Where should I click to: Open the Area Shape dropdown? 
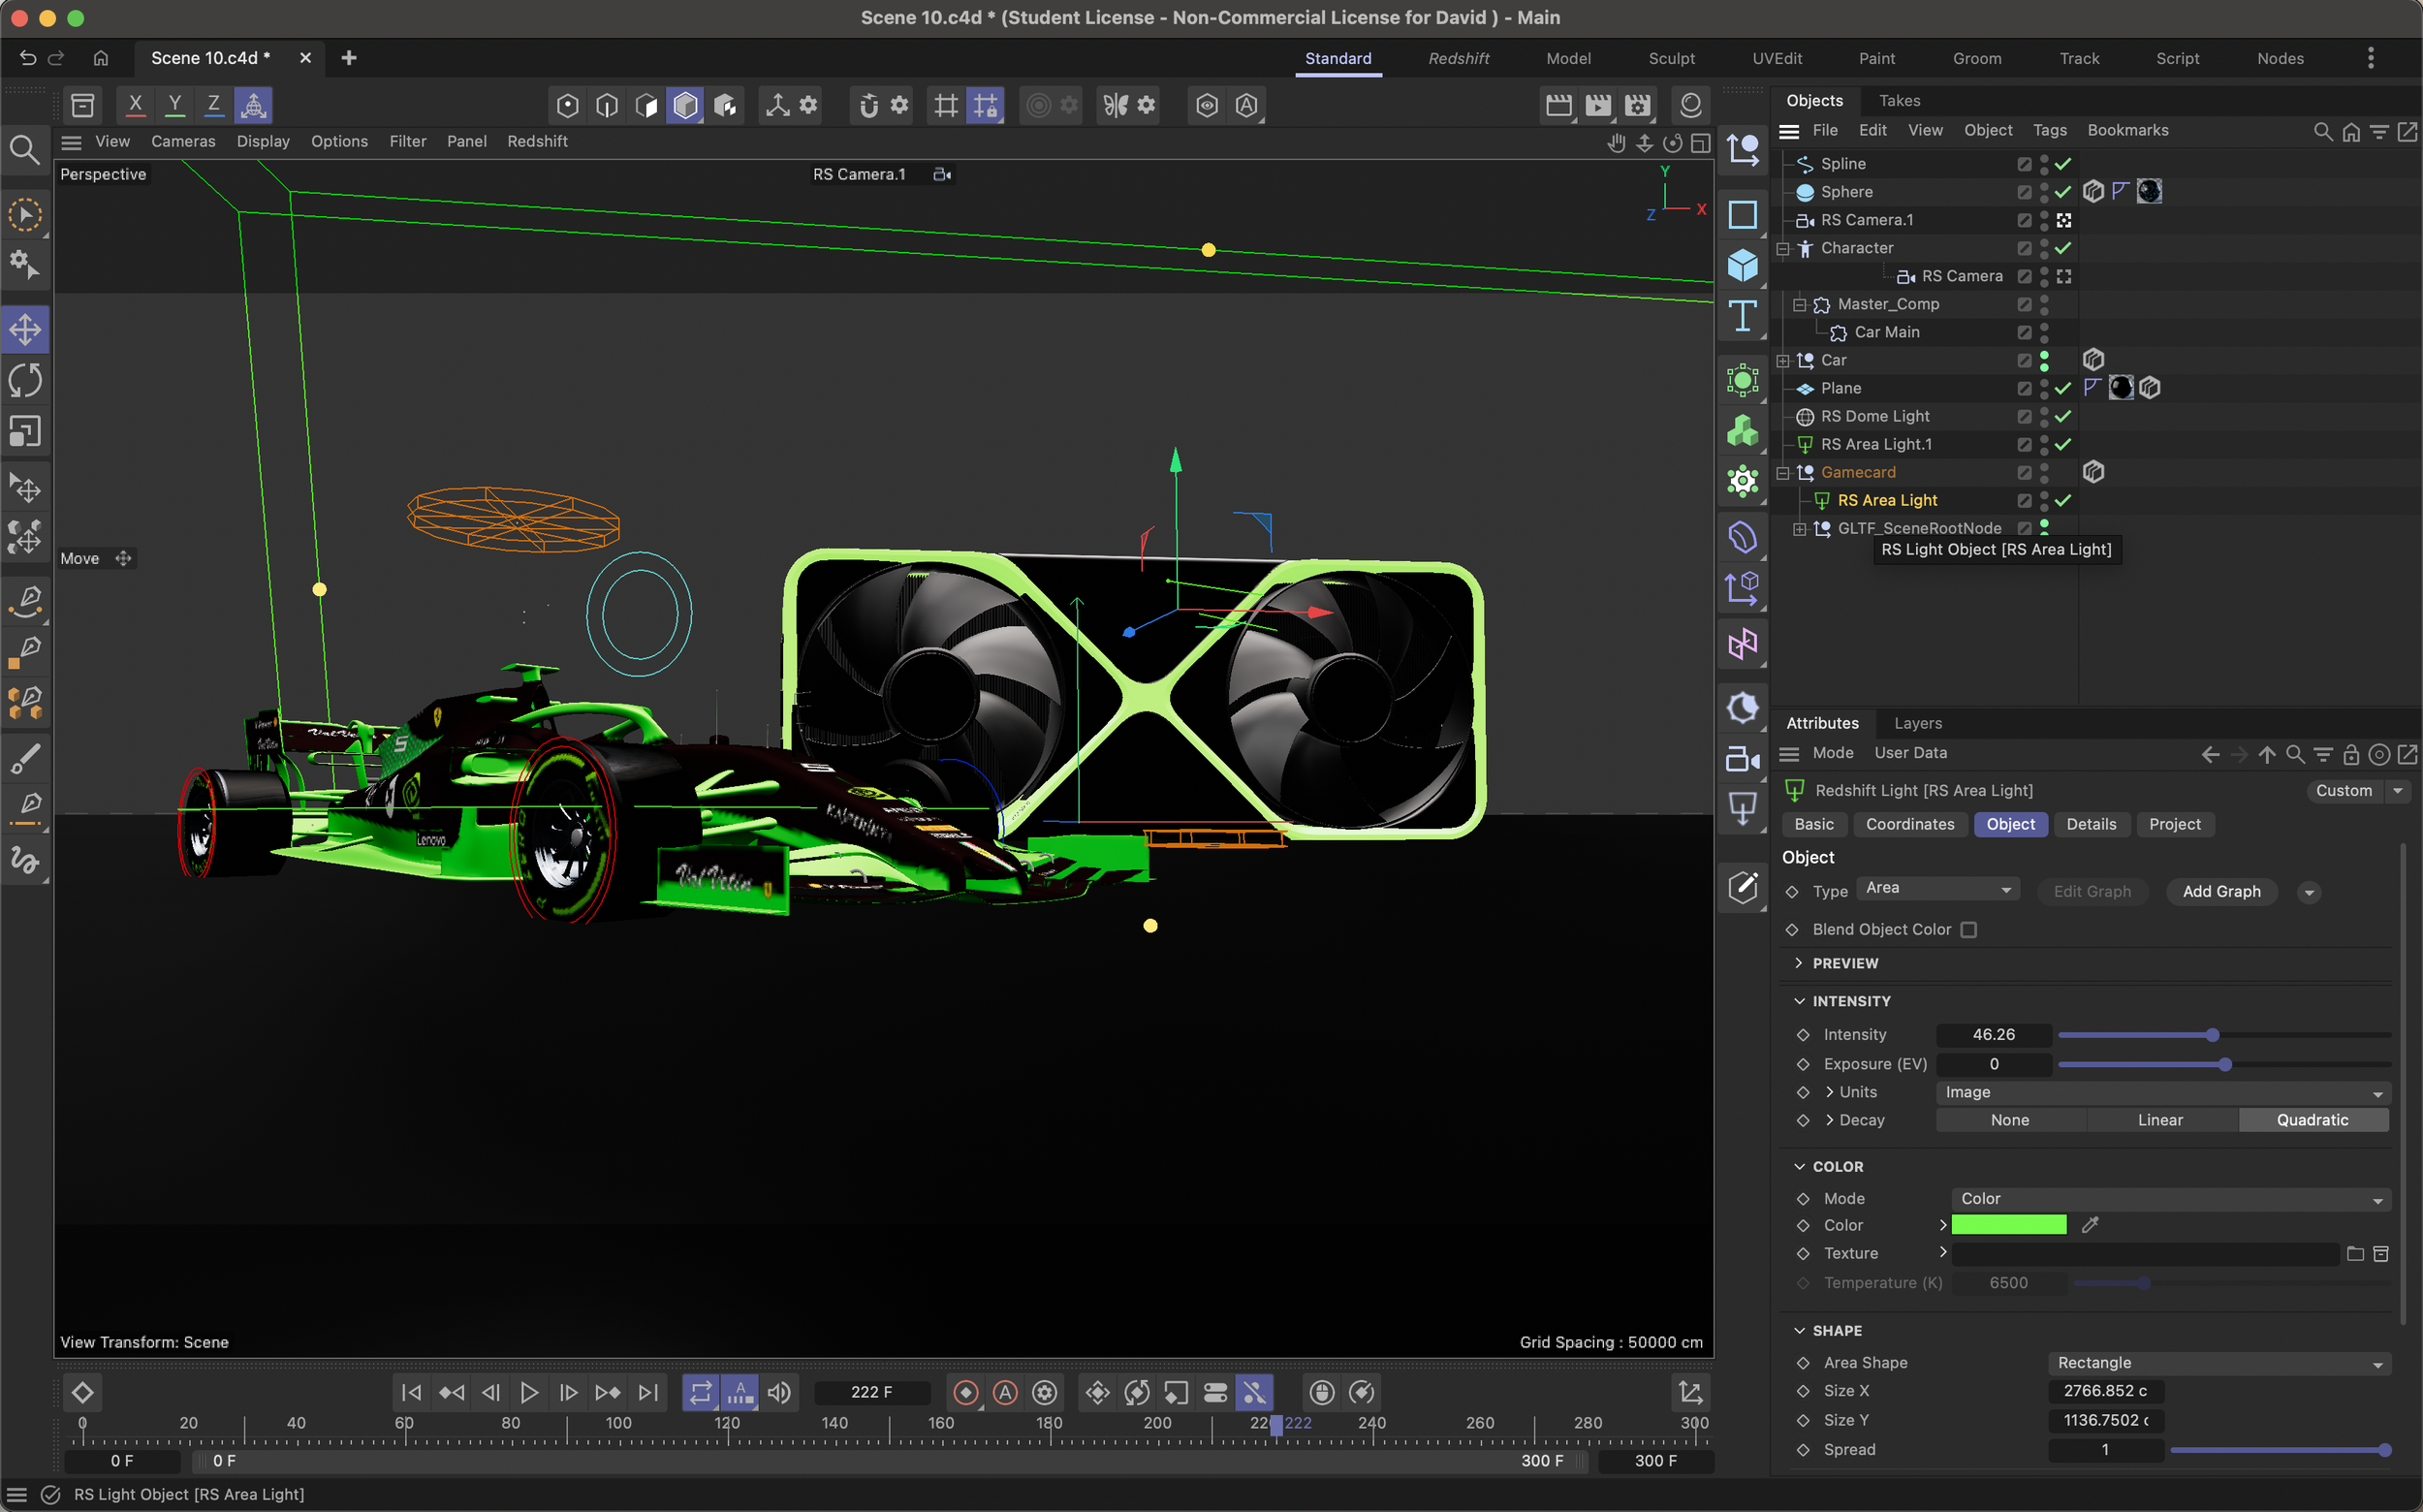2218,1363
